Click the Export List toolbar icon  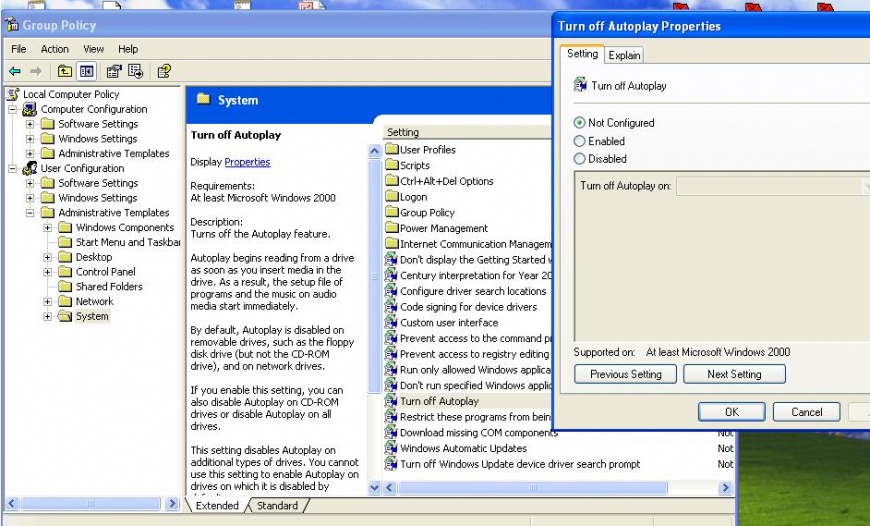pos(135,71)
